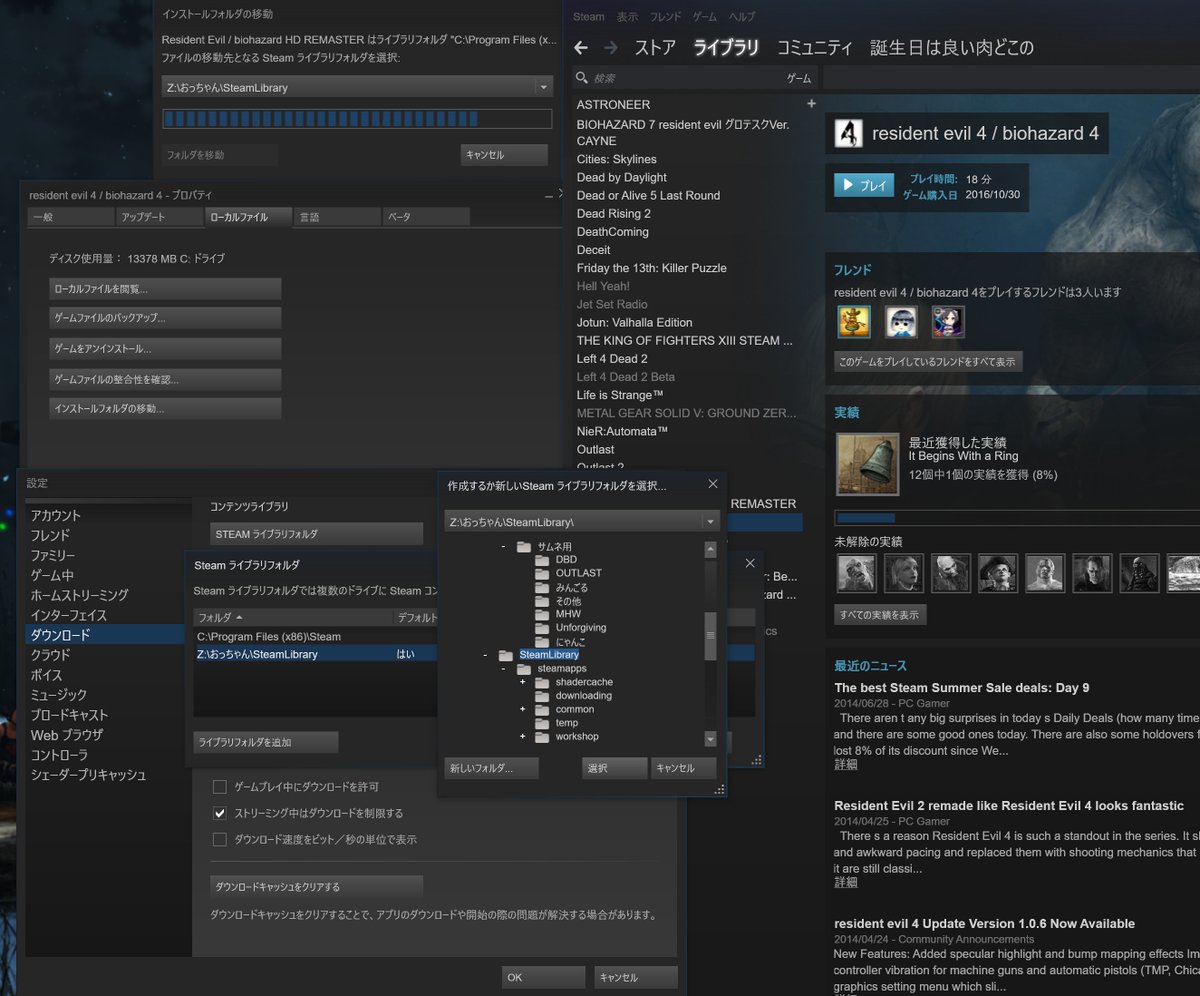The image size is (1200, 996).
Task: Open the フレンド menu in menu bar
Action: [x=666, y=17]
